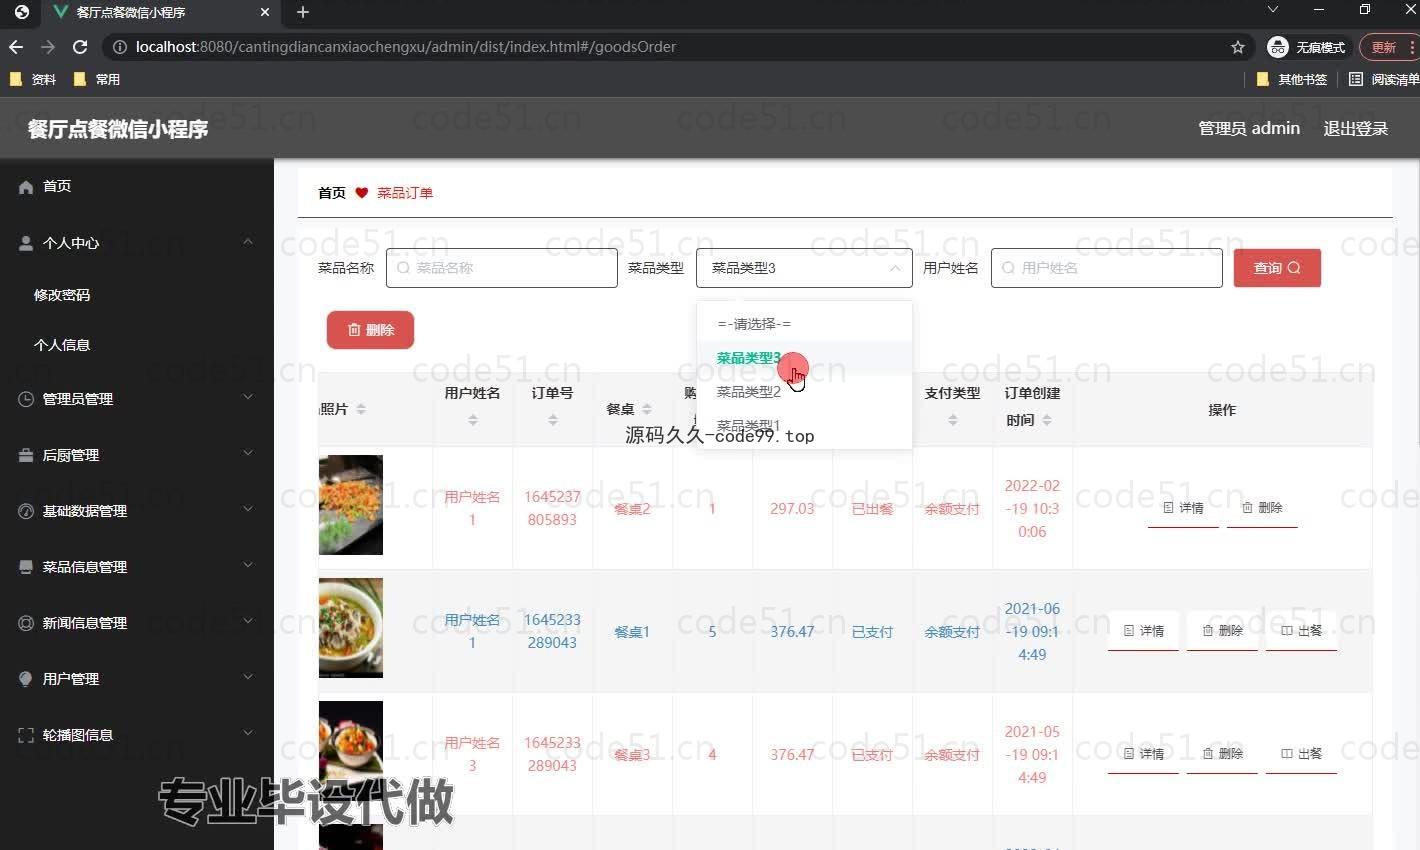Sort by 支付类型 column arrows
Image resolution: width=1420 pixels, height=850 pixels.
(953, 420)
